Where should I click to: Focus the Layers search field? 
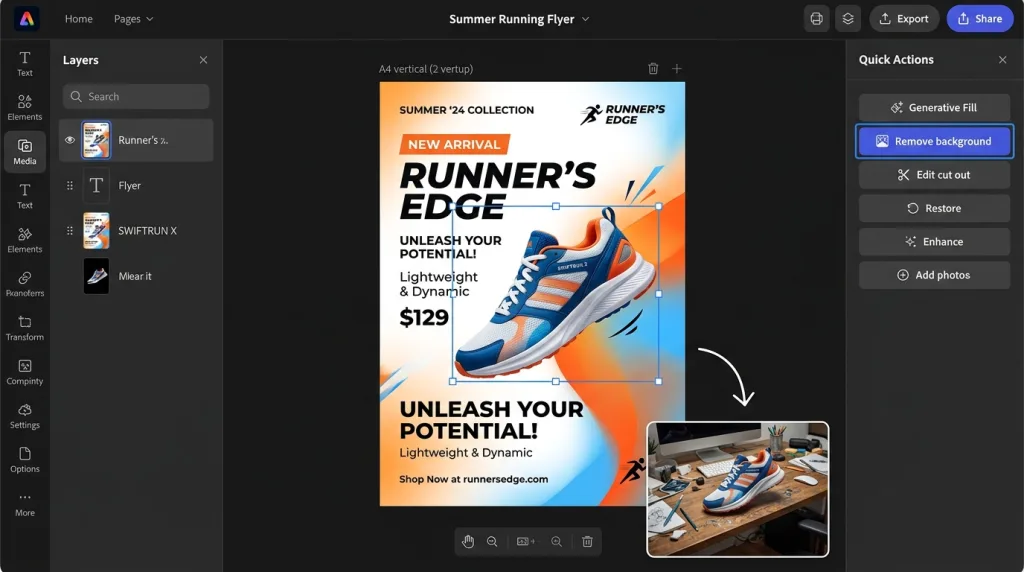136,97
